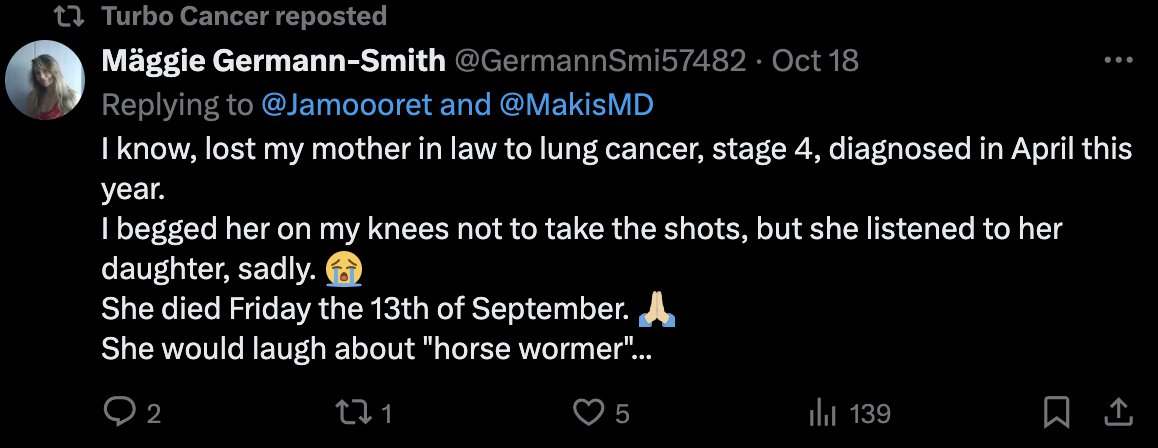
Task: Click the reply count "2"
Action: 153,413
